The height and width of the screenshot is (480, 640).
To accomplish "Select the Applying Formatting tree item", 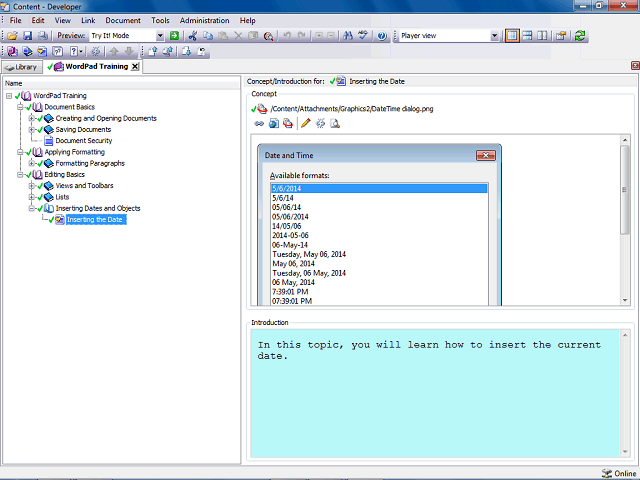I will [x=74, y=152].
